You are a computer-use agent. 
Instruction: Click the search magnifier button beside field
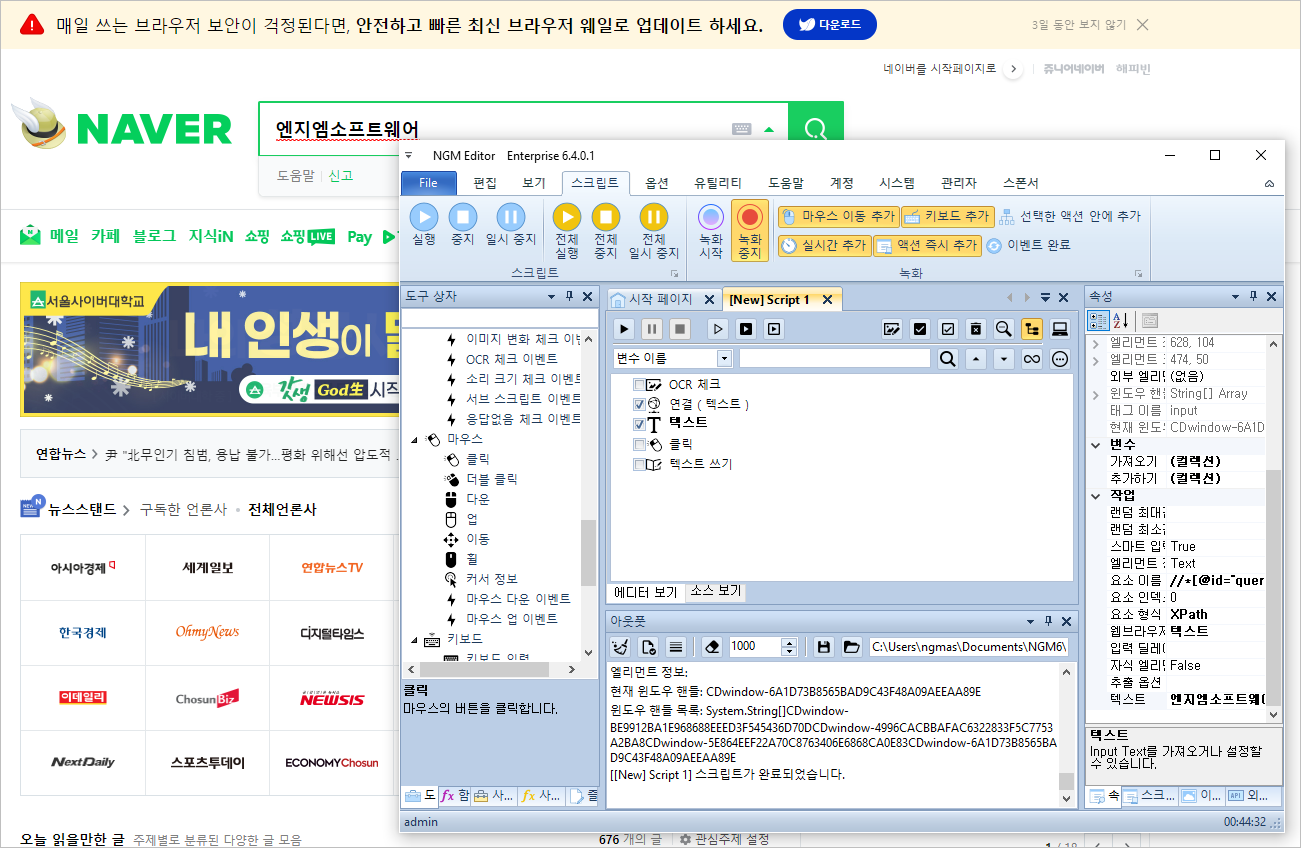coord(947,358)
